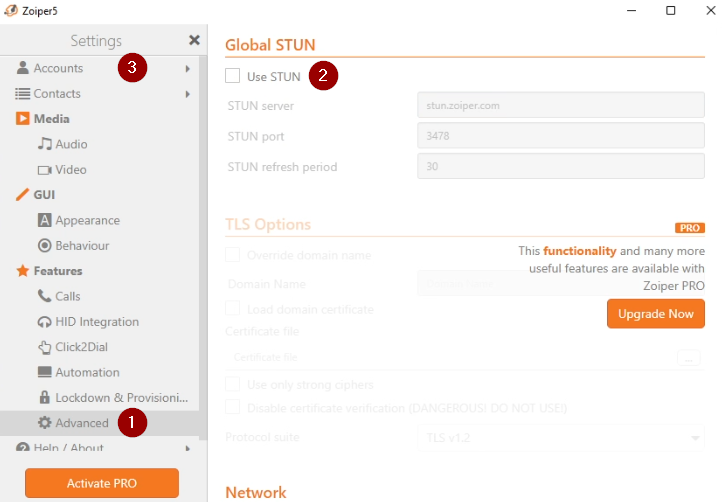722x502 pixels.
Task: Click the STUN port field
Action: 561,135
